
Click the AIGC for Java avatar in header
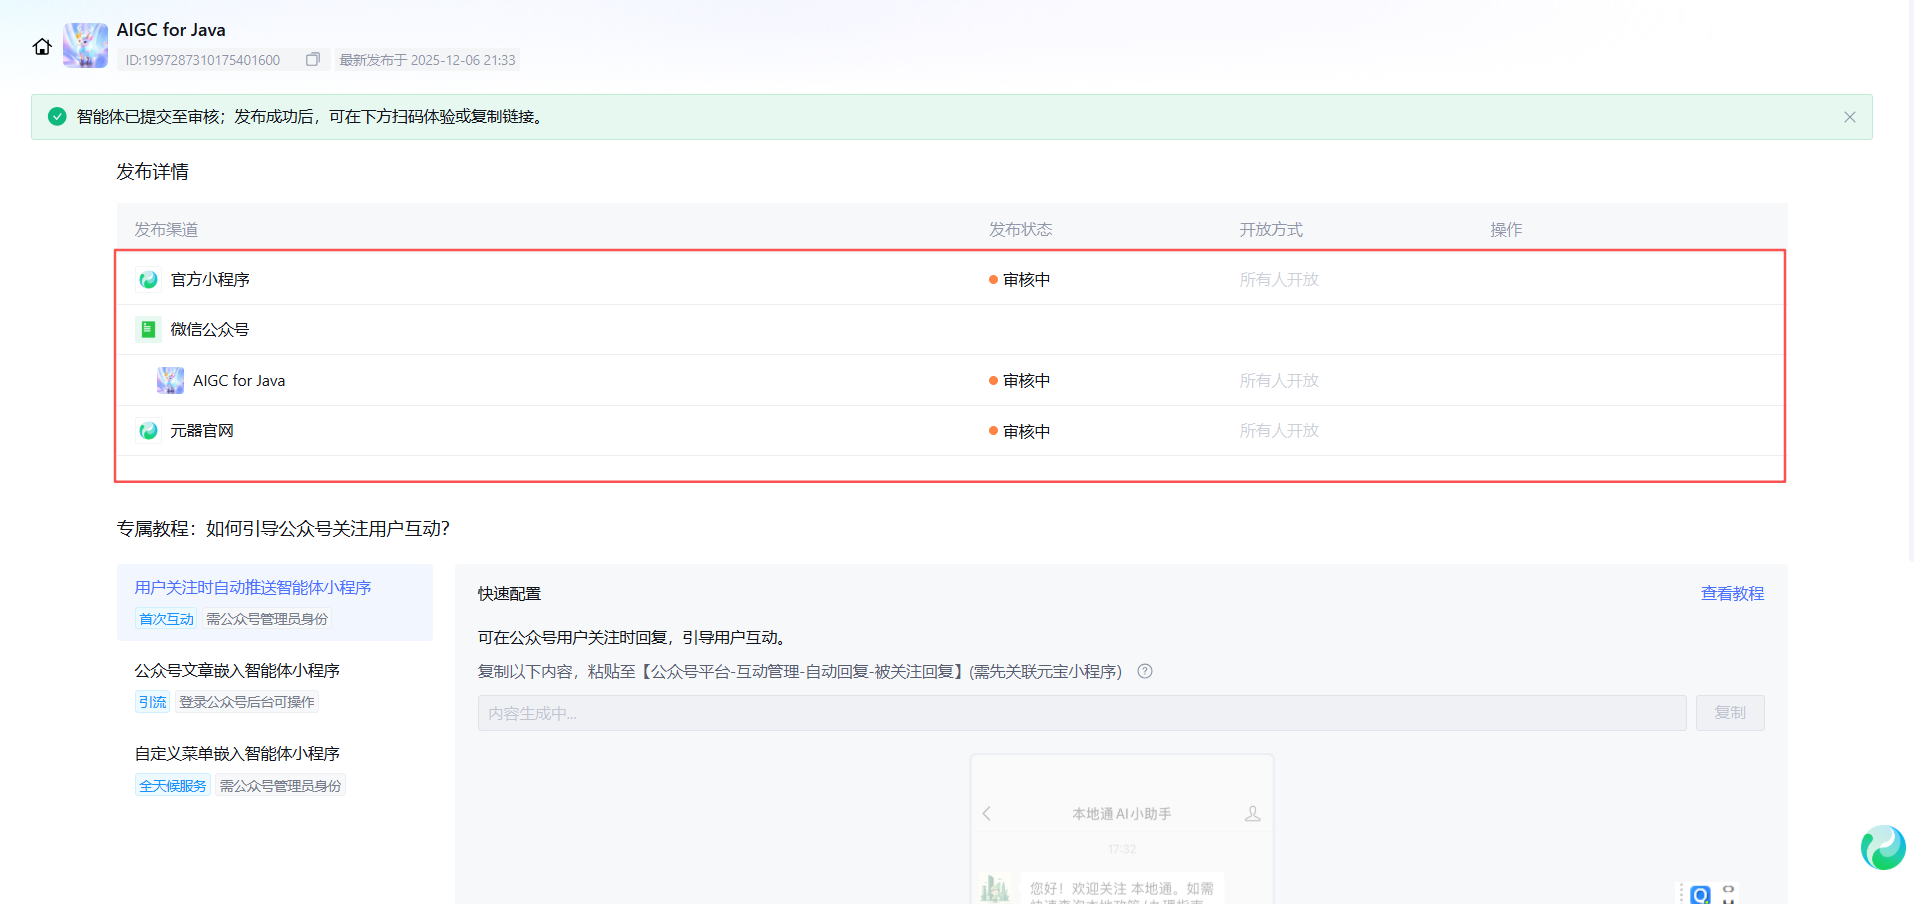pyautogui.click(x=85, y=46)
